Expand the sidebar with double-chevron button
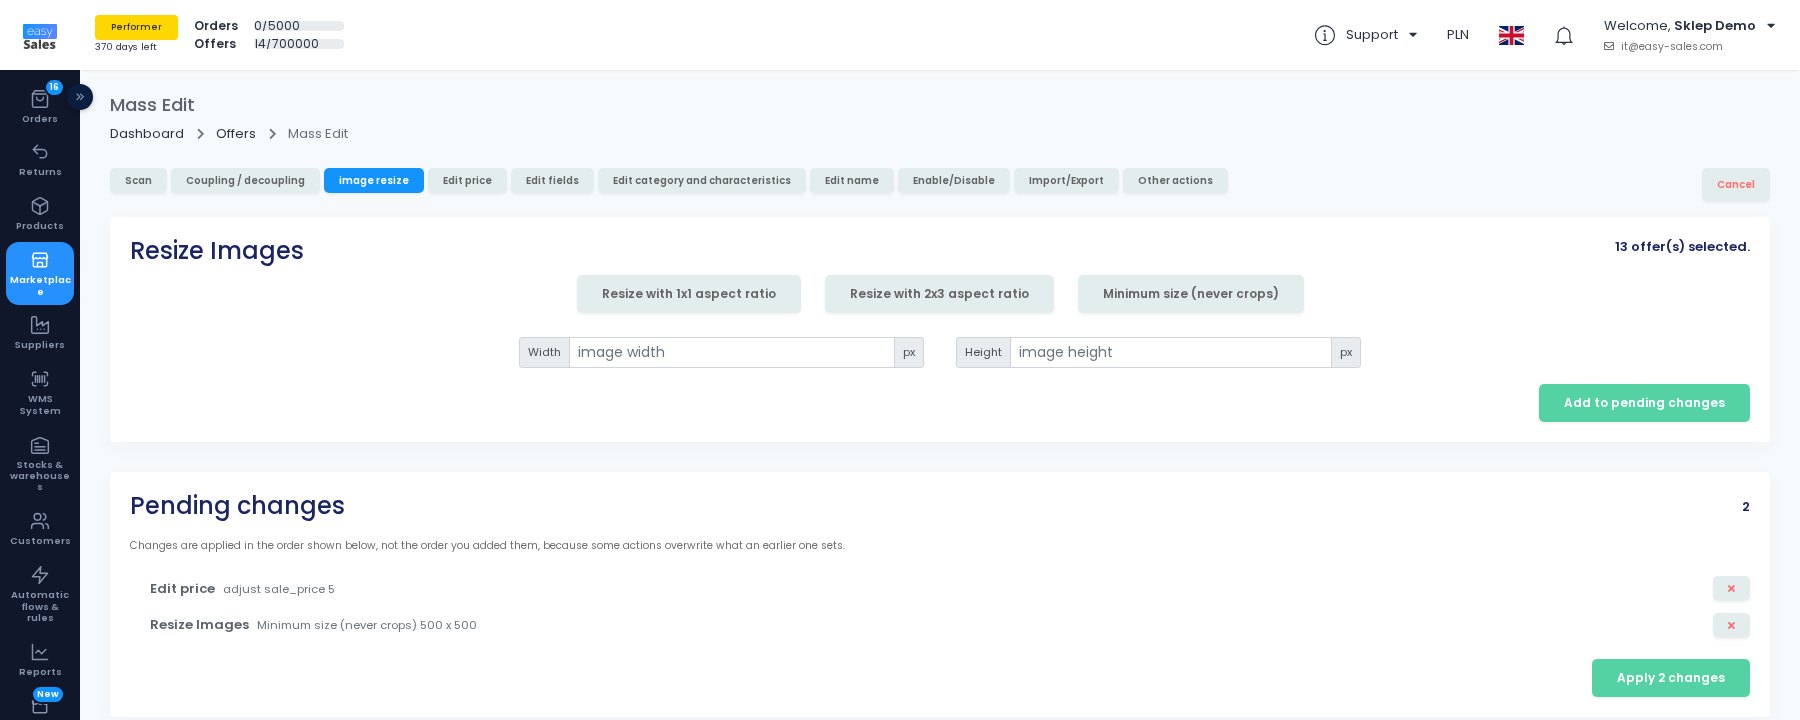This screenshot has width=1800, height=720. click(x=80, y=97)
